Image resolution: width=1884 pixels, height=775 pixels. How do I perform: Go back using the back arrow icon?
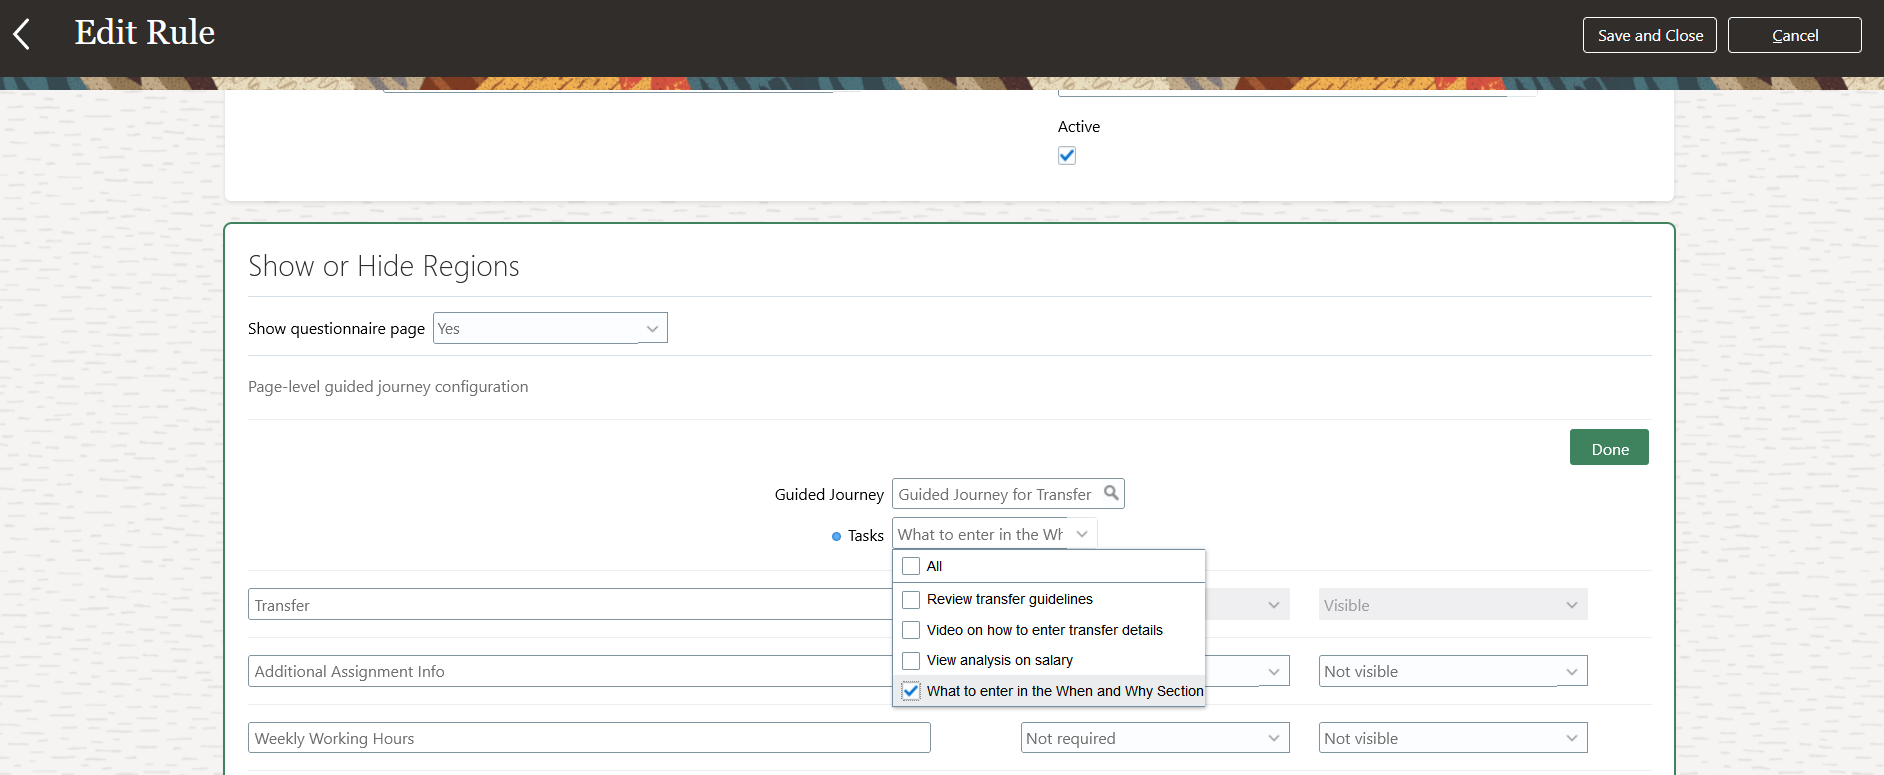[22, 34]
